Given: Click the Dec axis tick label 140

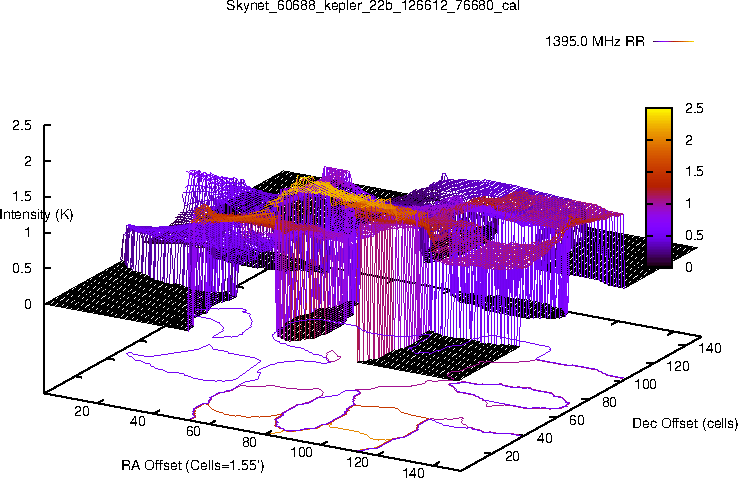Looking at the screenshot, I should [x=709, y=348].
